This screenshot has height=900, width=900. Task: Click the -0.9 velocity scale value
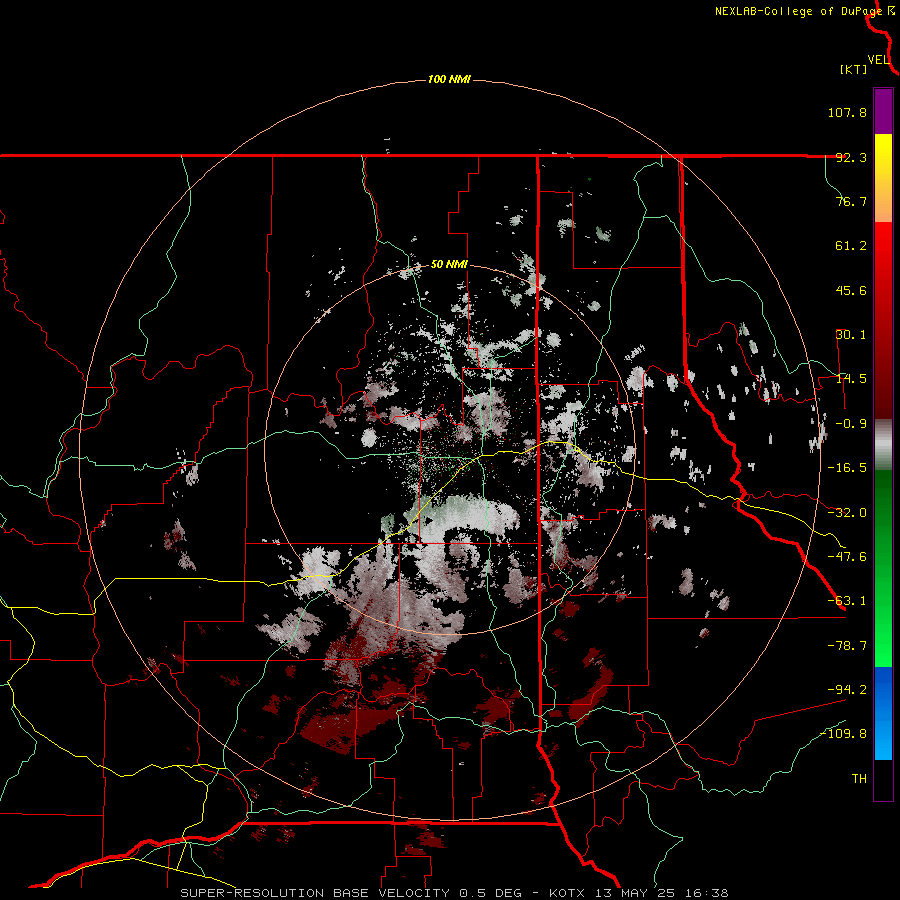pyautogui.click(x=851, y=424)
